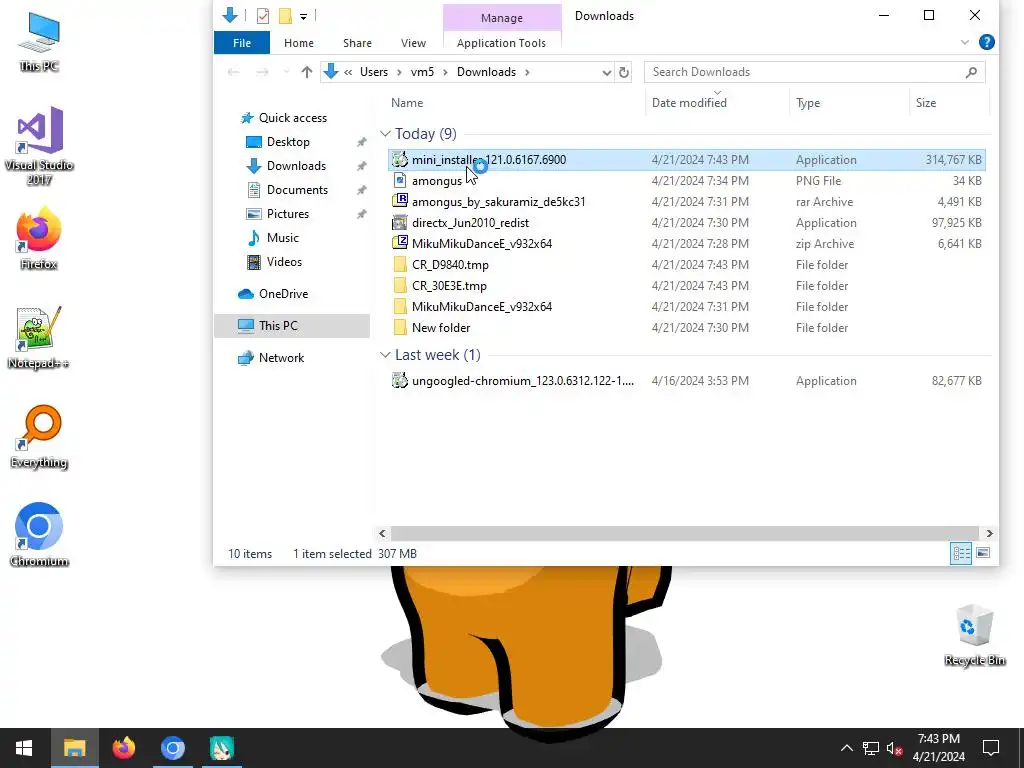Screen dimensions: 1024x768
Task: Click Users in the address breadcrumb
Action: tap(374, 72)
